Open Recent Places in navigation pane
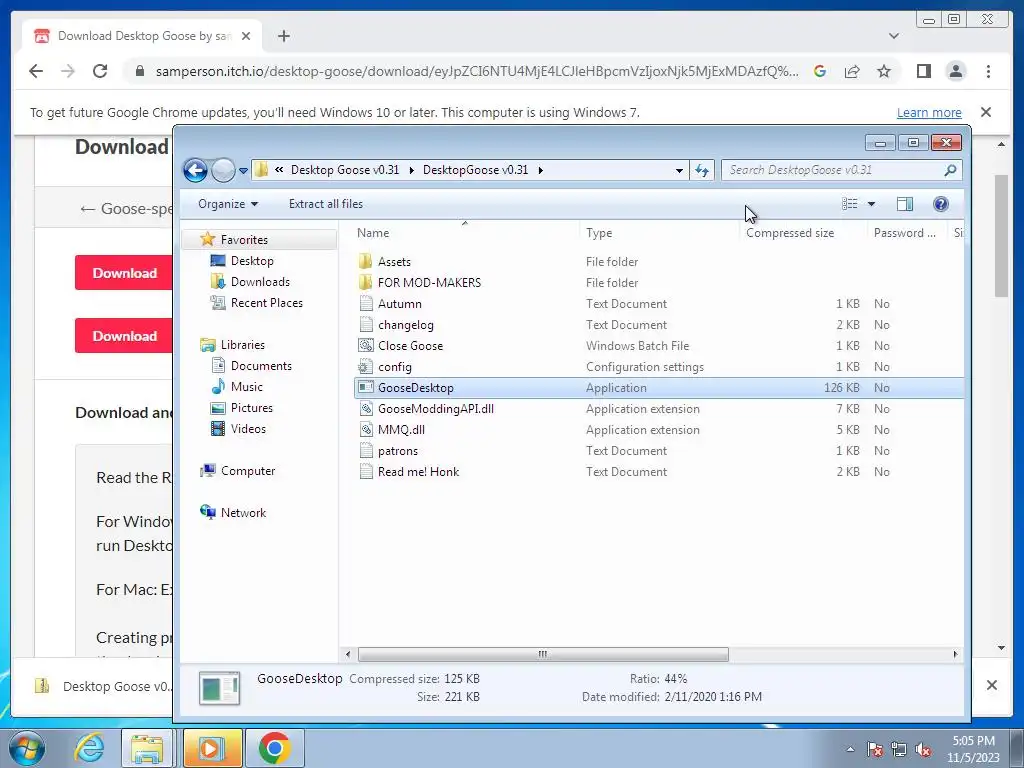This screenshot has width=1024, height=768. 266,303
